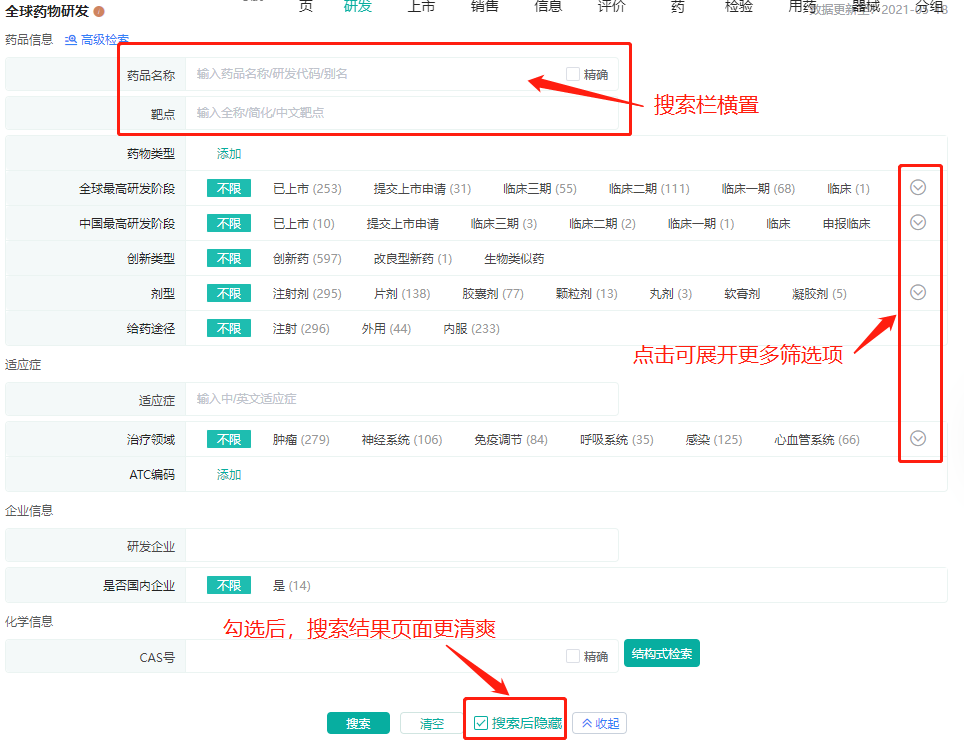
Task: Click 添加 link for 药物类型
Action: (x=229, y=154)
